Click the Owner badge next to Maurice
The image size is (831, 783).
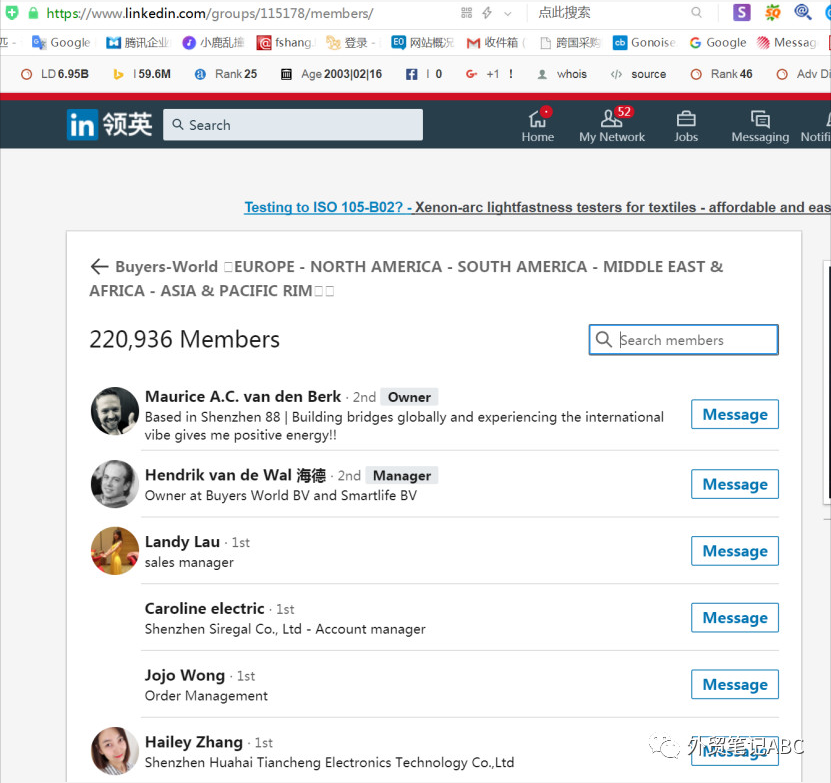(409, 397)
